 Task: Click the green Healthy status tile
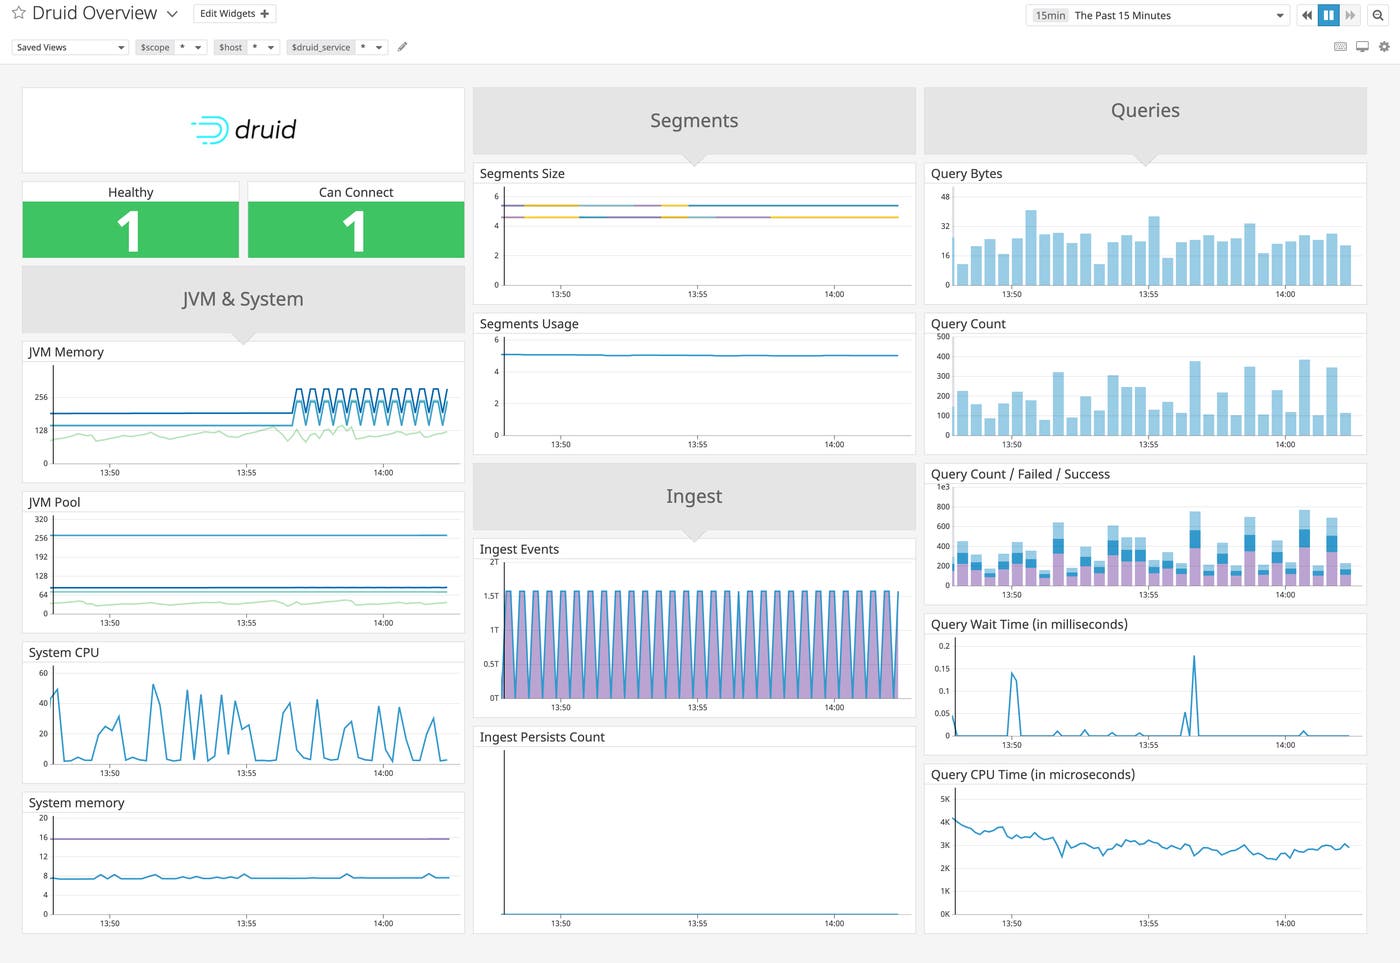coord(130,228)
